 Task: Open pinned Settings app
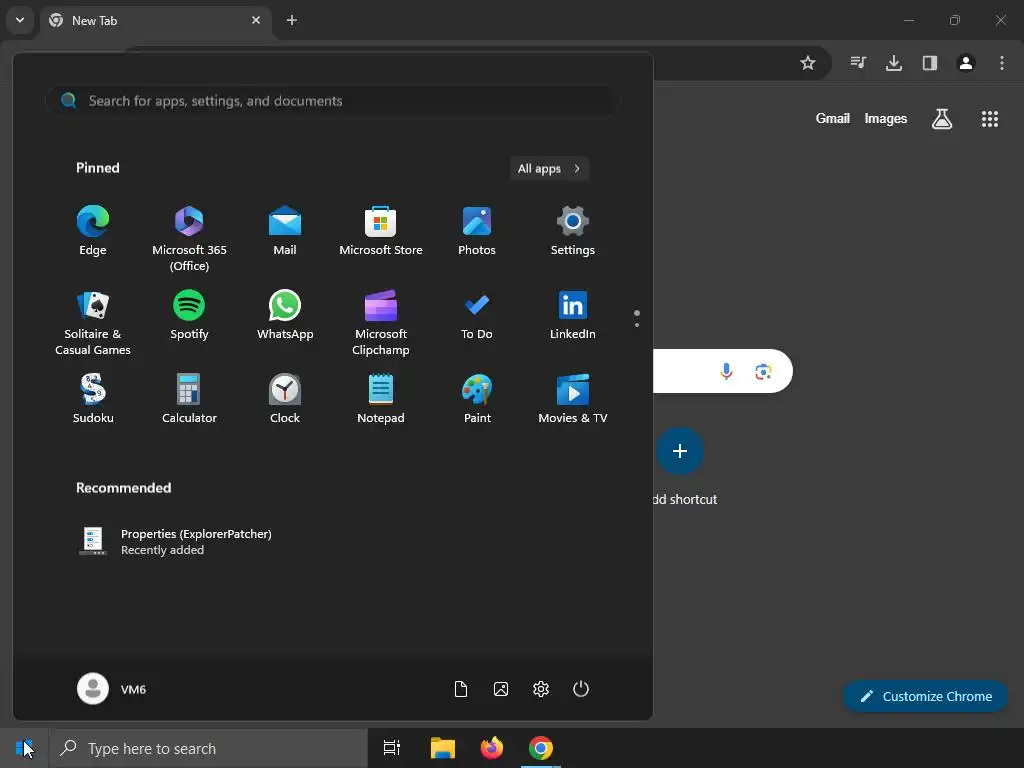(573, 231)
